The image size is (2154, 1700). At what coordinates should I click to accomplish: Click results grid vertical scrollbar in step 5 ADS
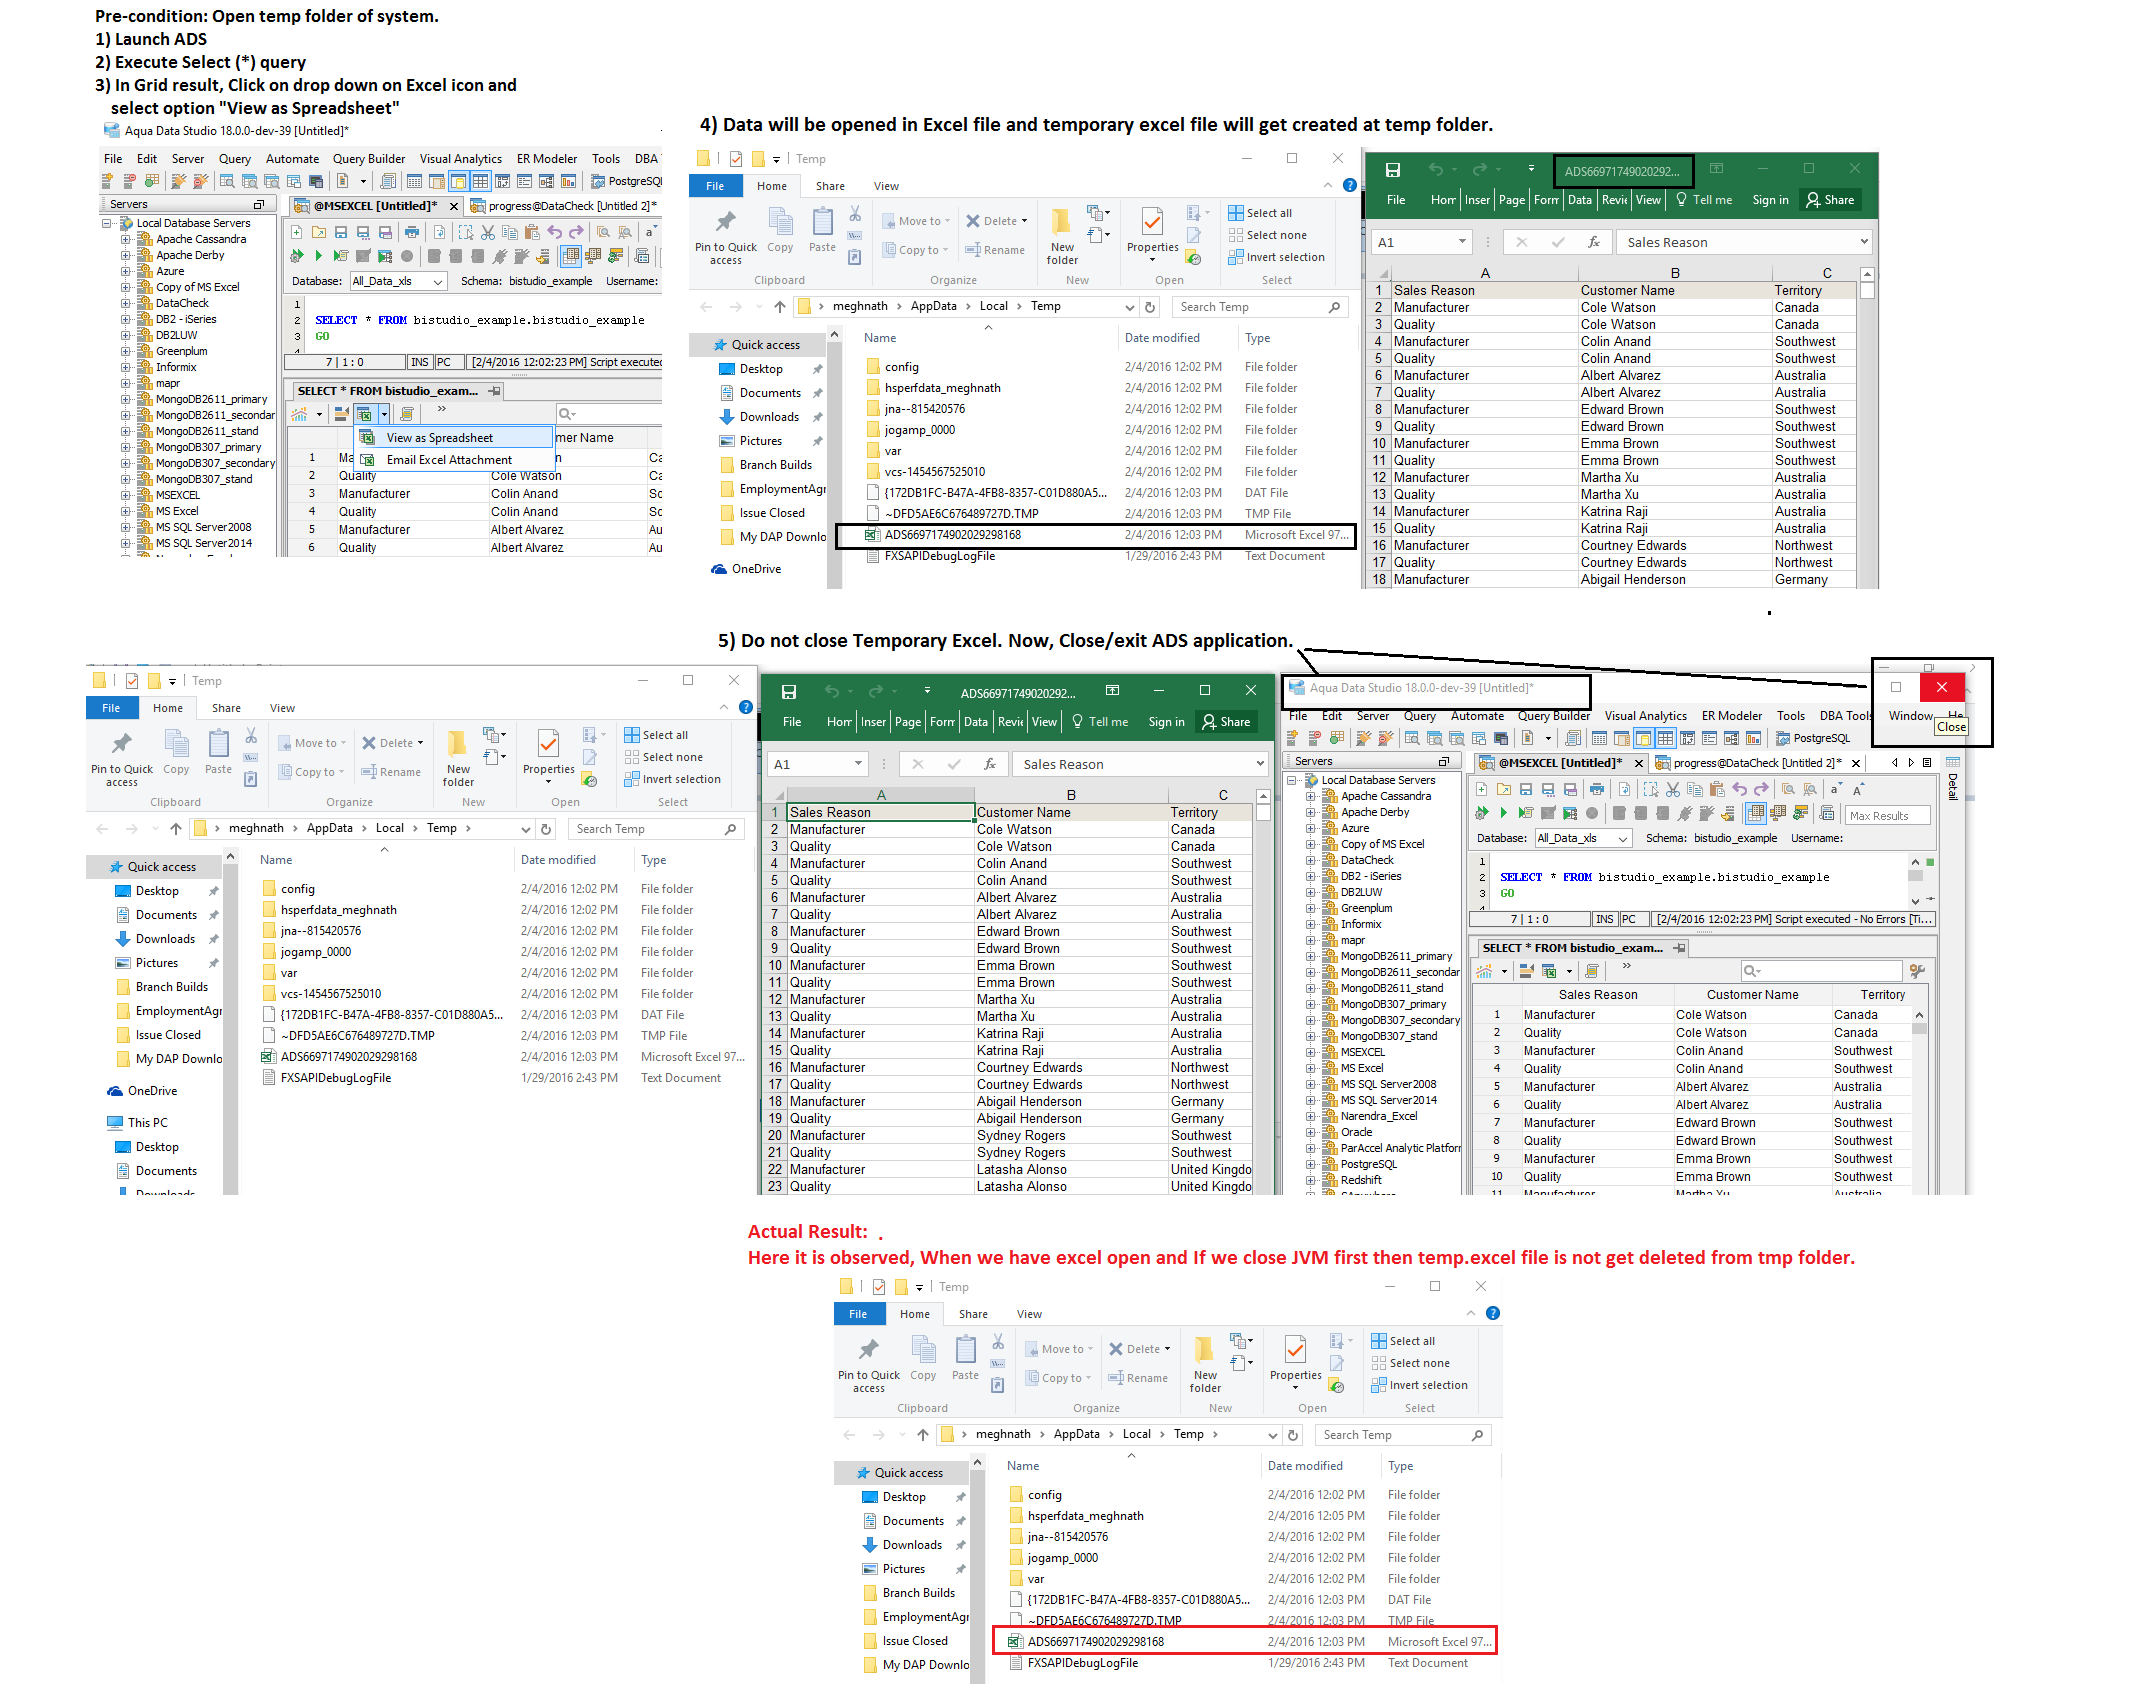[x=1918, y=1098]
